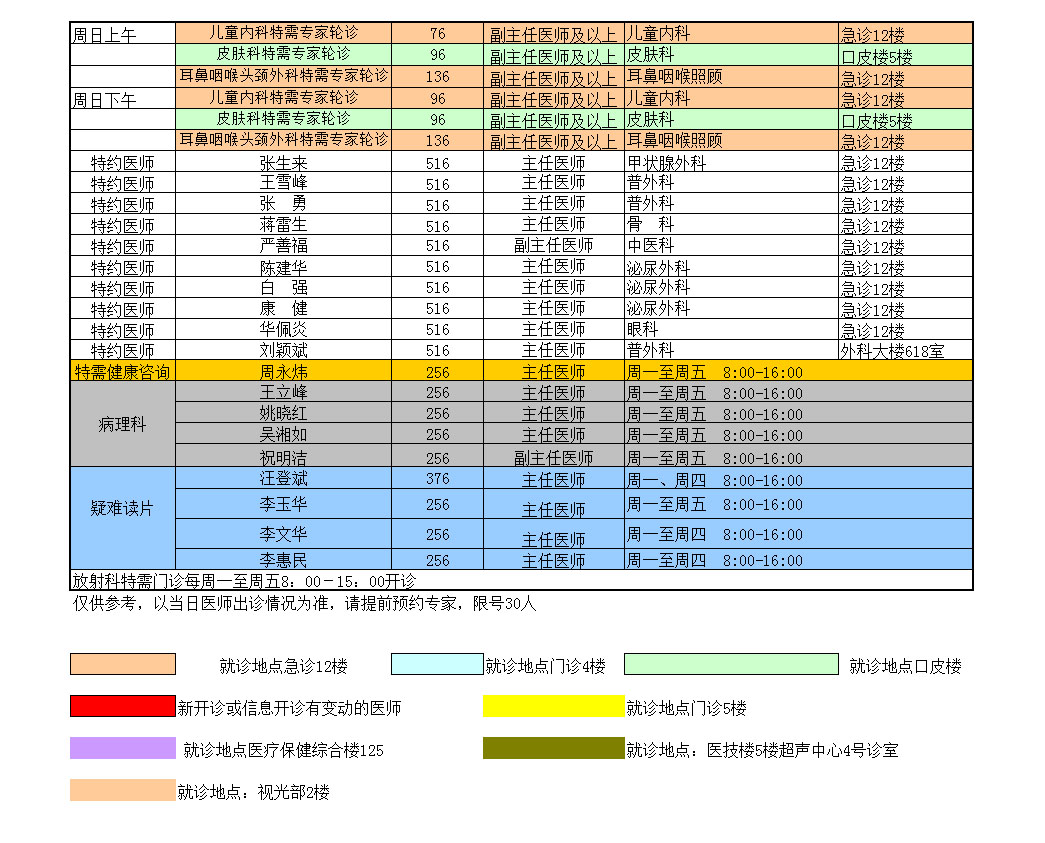Click legend label 新开诊或信息开诊有变动的医师
Screen dimensions: 1045x843
pyautogui.click(x=289, y=708)
